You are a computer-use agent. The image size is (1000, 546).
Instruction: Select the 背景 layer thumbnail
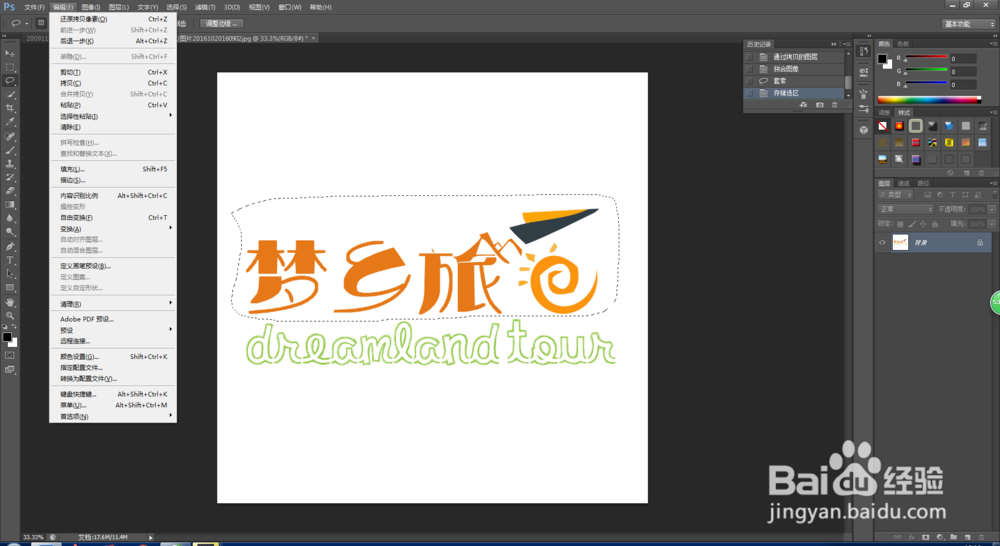(x=900, y=242)
